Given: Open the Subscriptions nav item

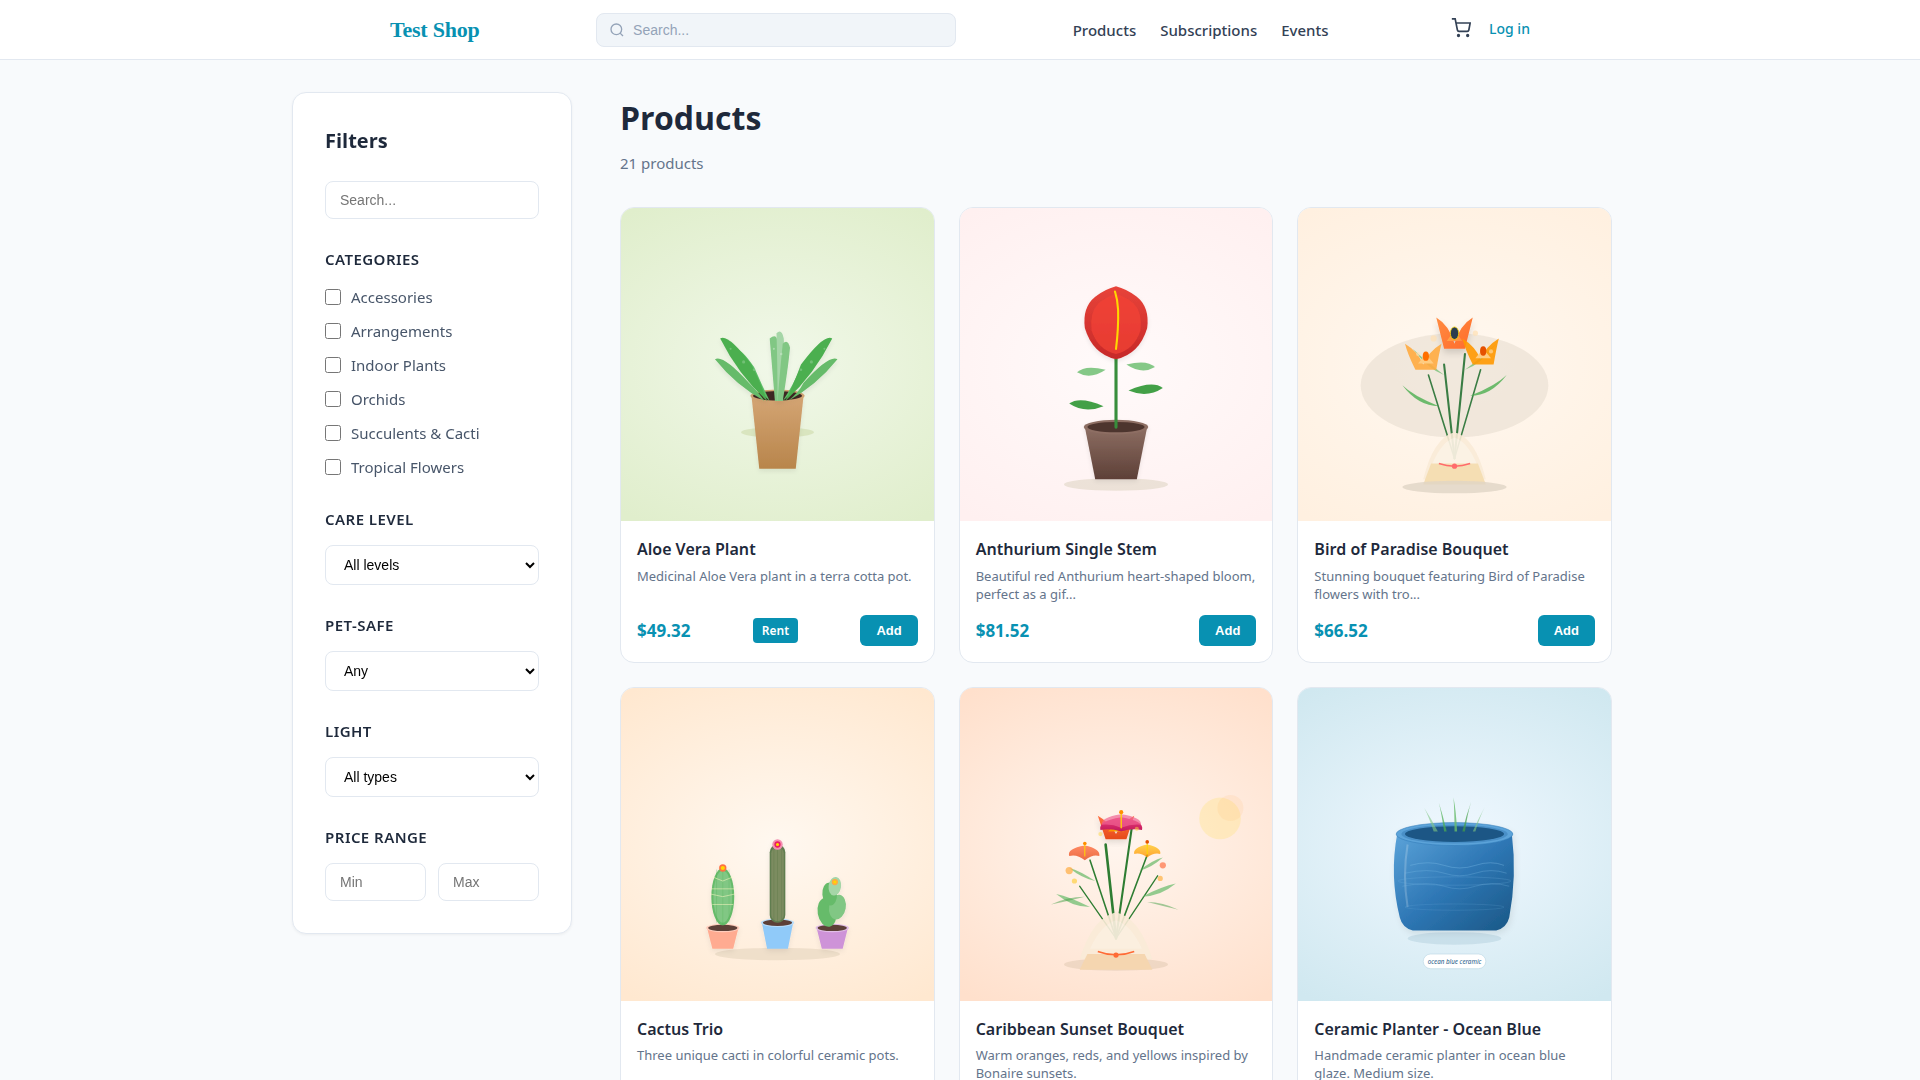Looking at the screenshot, I should coord(1208,31).
